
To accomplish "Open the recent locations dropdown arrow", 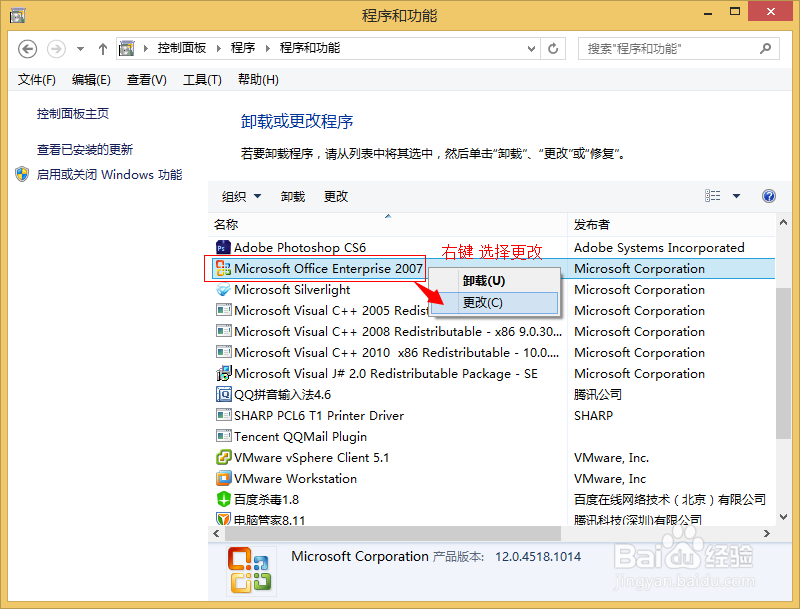I will tap(80, 49).
